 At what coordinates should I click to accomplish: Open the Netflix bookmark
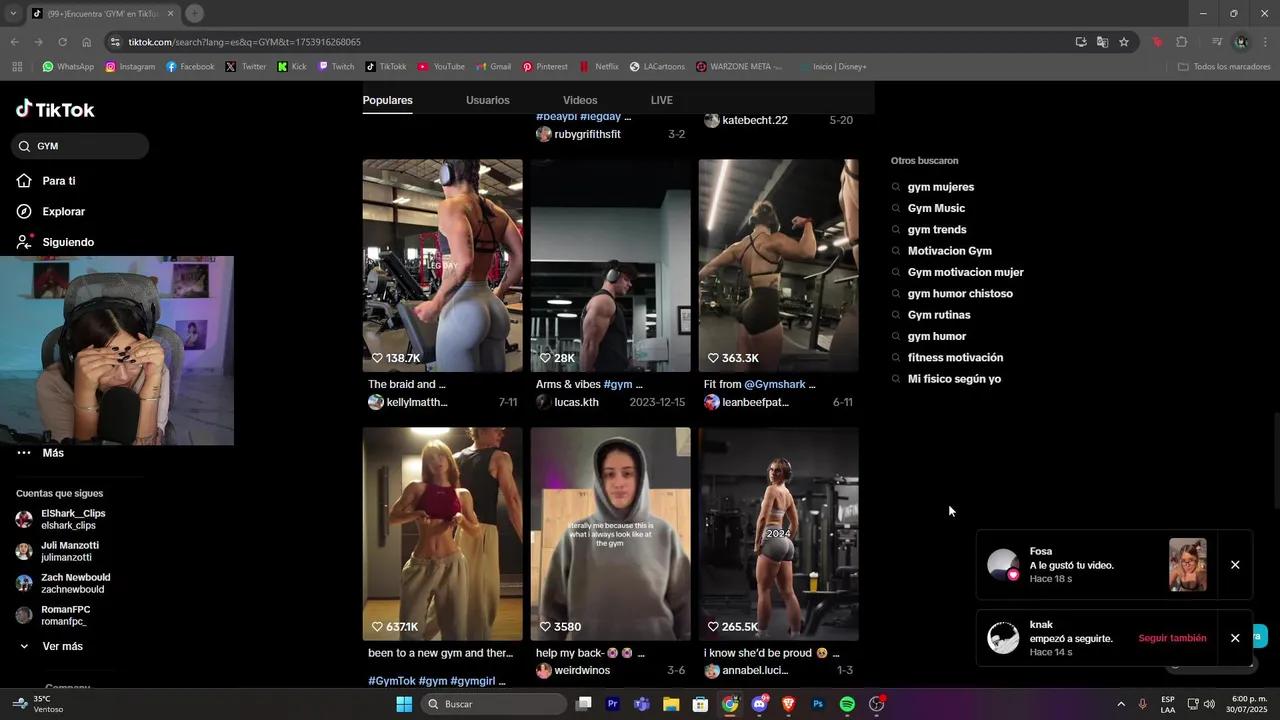click(x=599, y=67)
